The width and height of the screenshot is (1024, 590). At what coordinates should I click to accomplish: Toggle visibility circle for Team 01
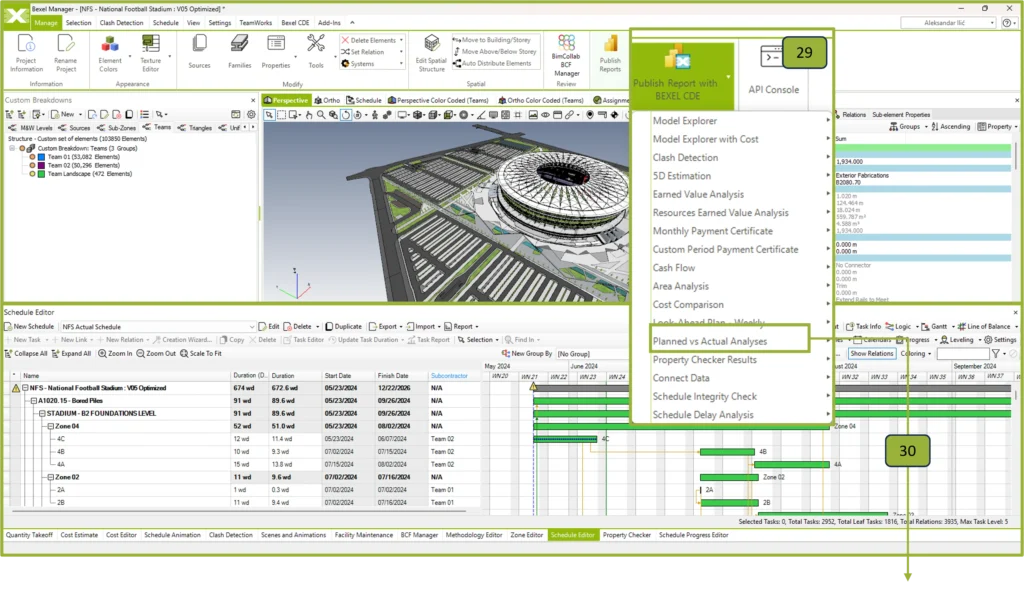click(x=32, y=157)
